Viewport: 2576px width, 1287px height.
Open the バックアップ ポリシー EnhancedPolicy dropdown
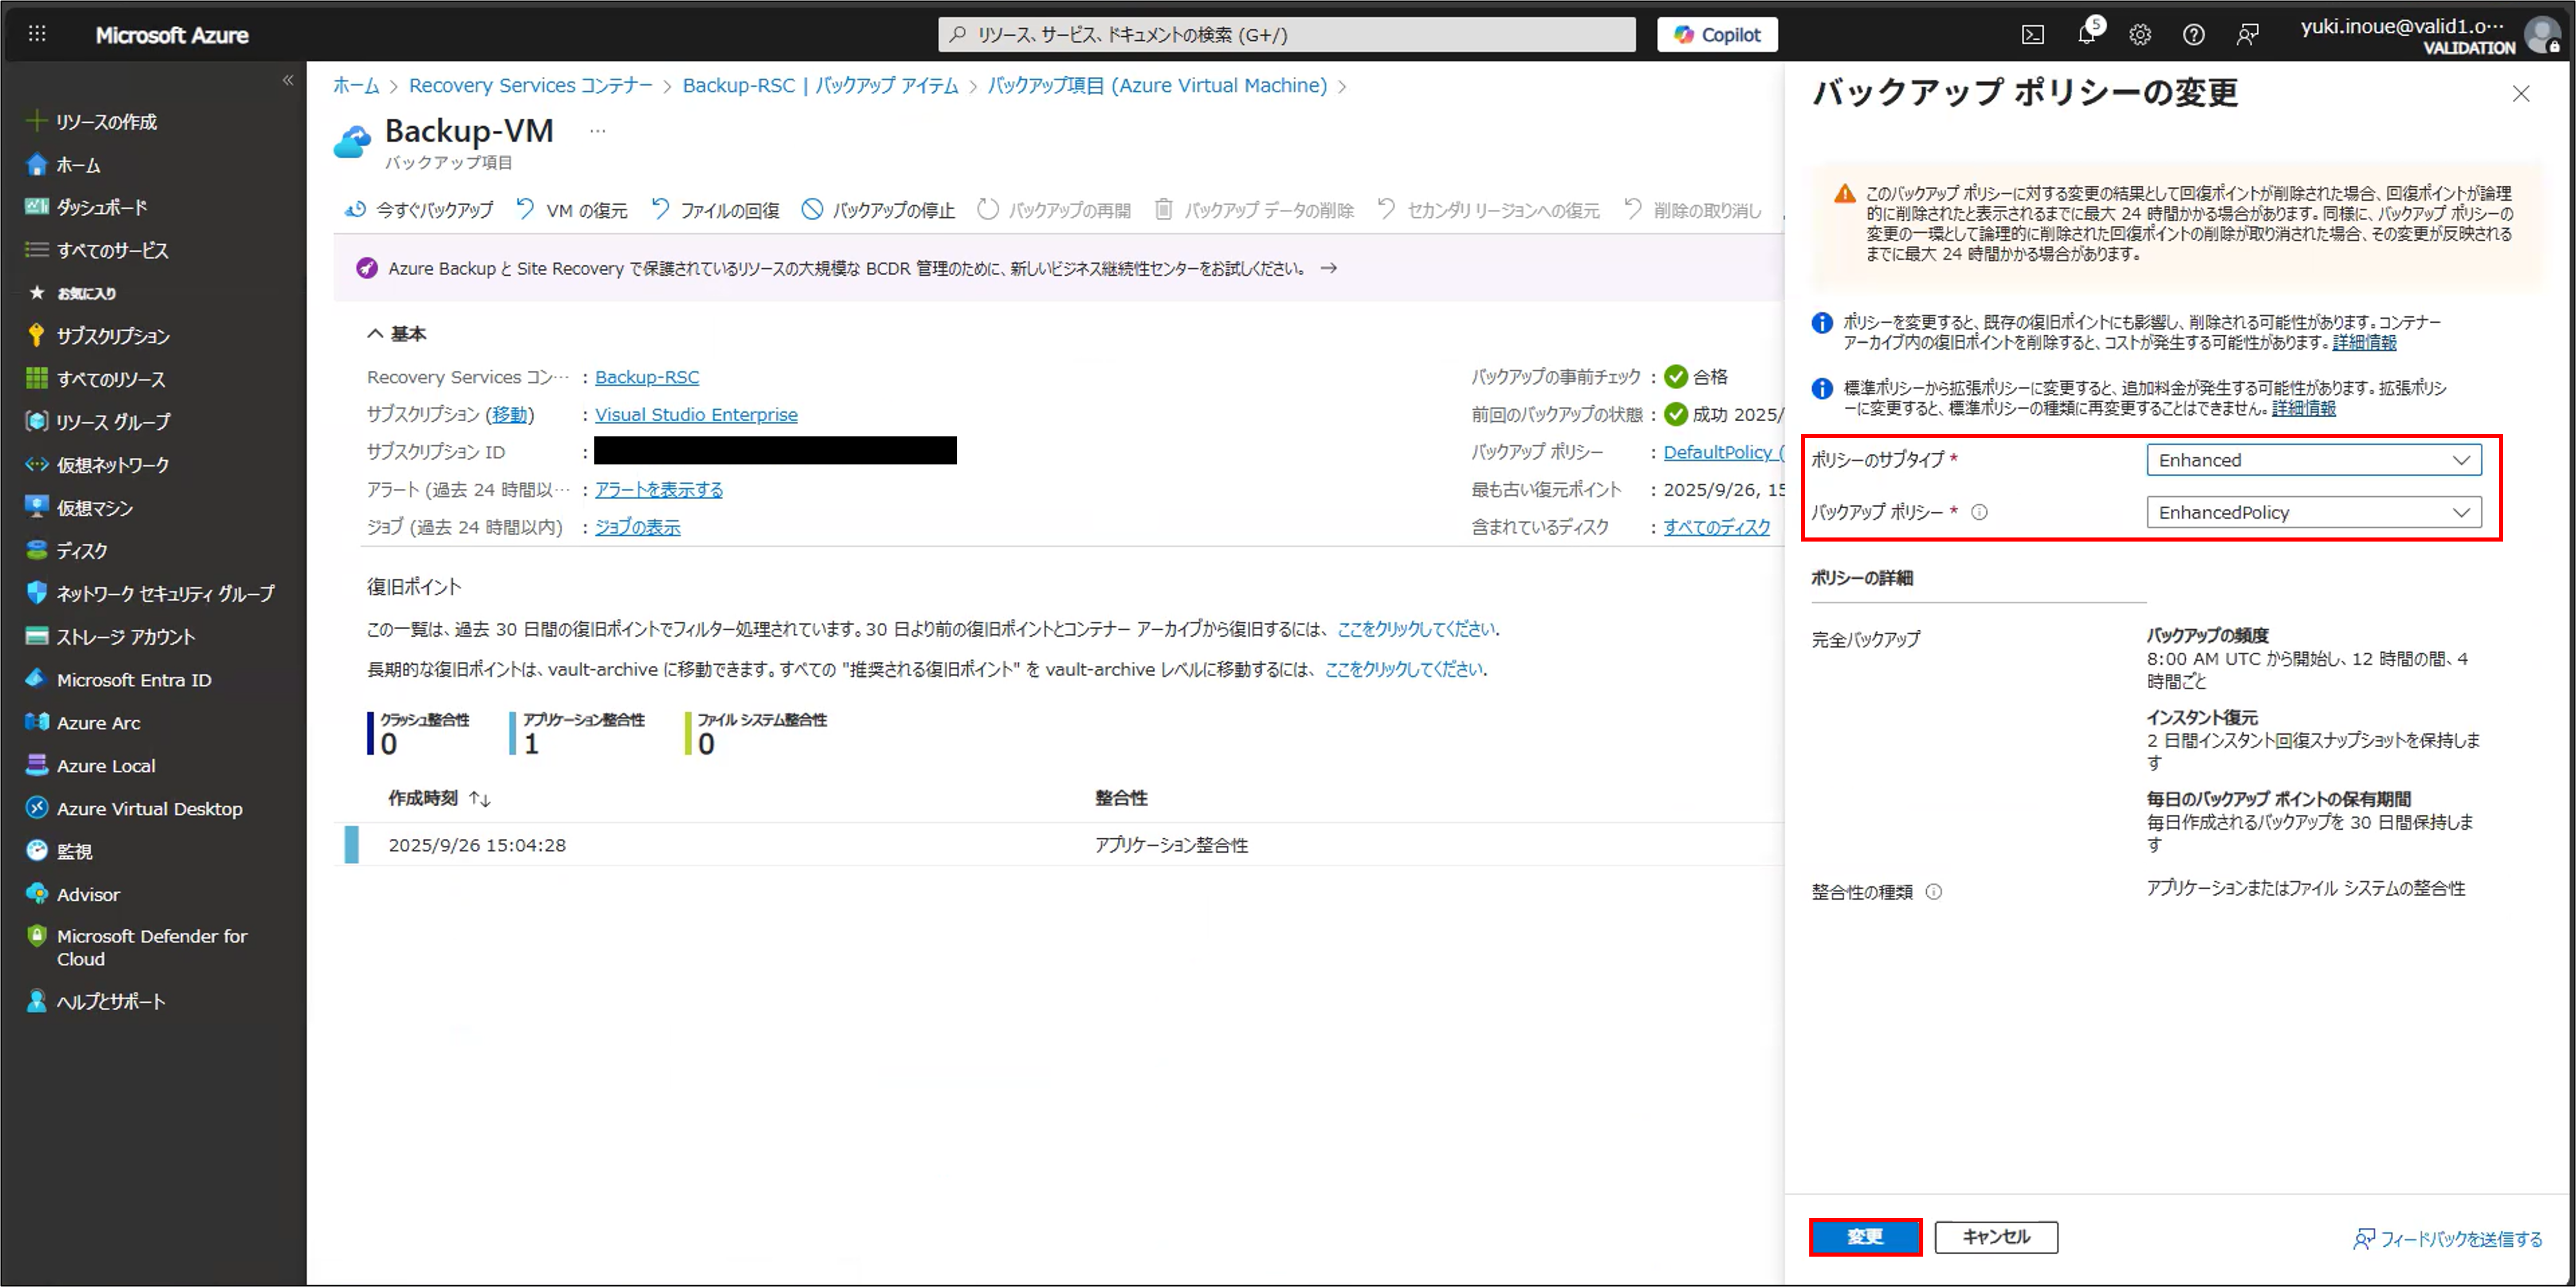pyautogui.click(x=2313, y=513)
